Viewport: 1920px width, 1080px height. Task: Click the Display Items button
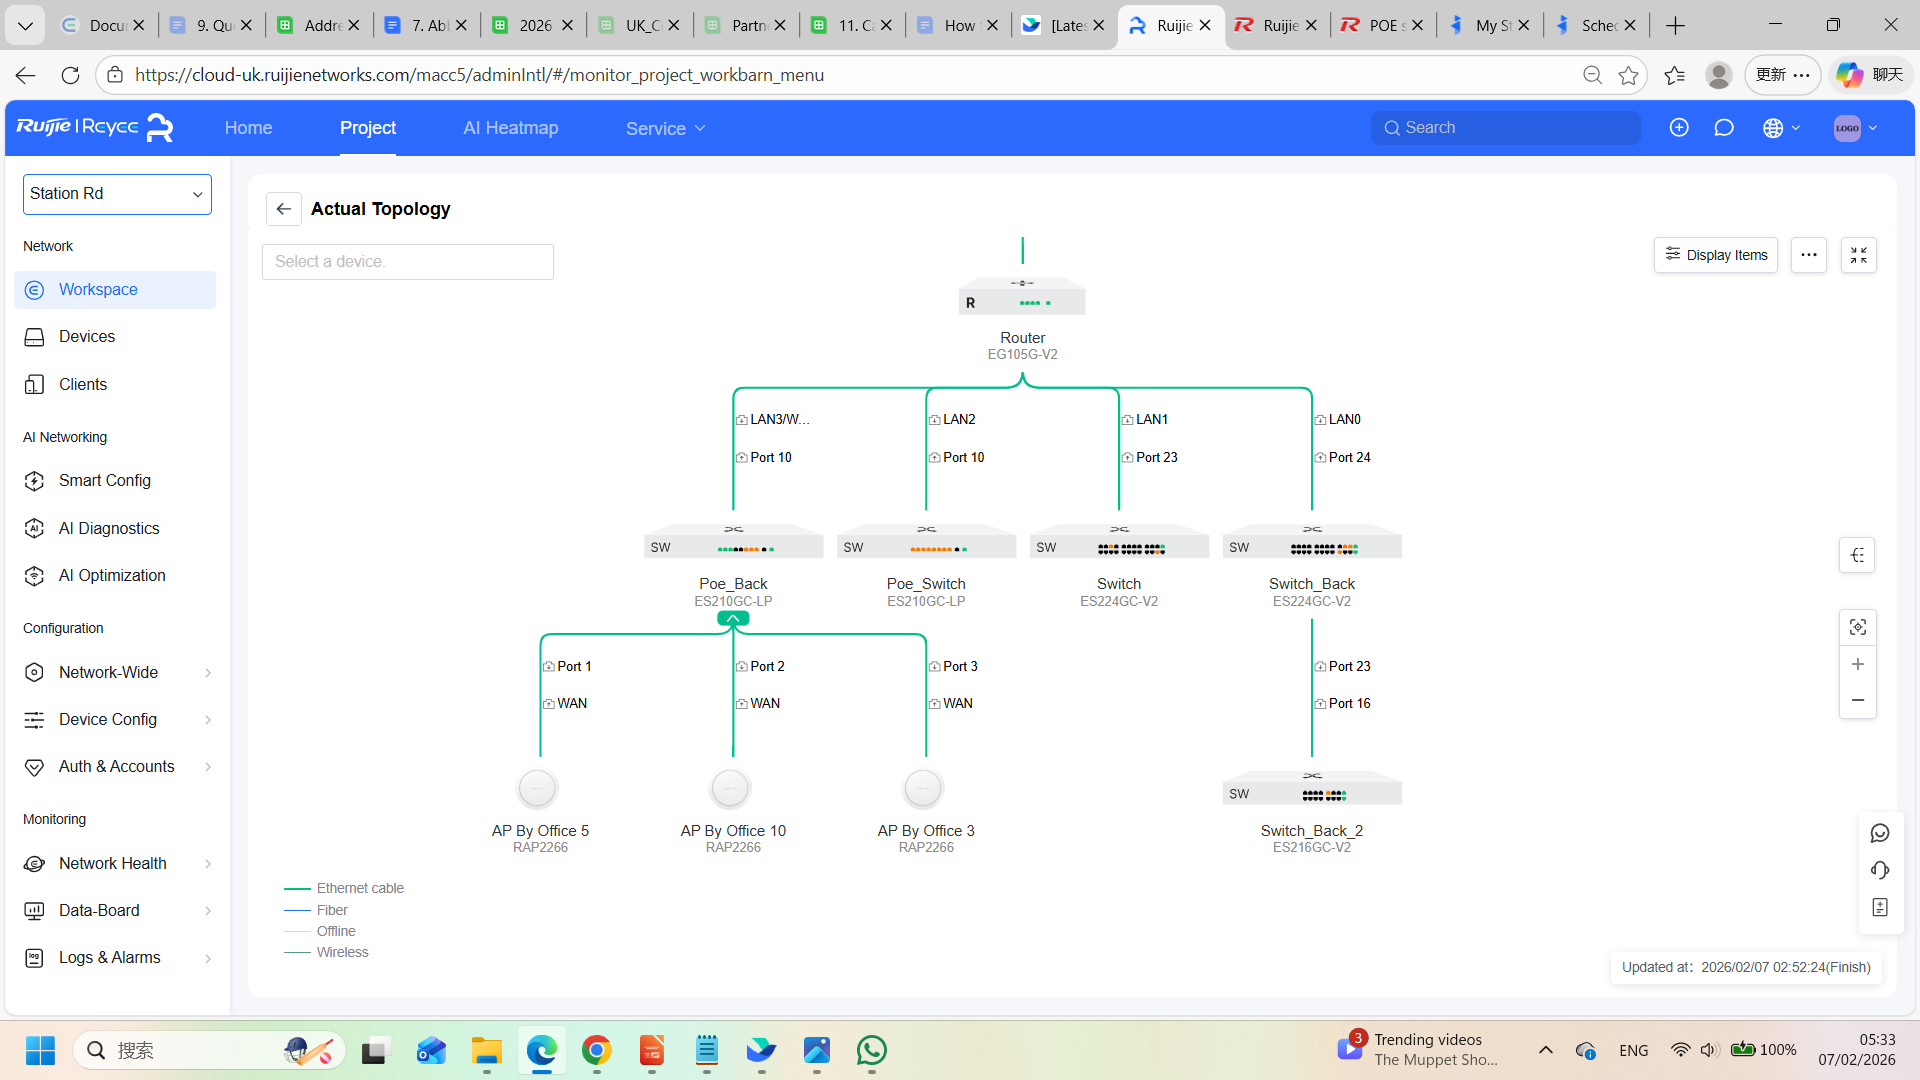(x=1716, y=255)
